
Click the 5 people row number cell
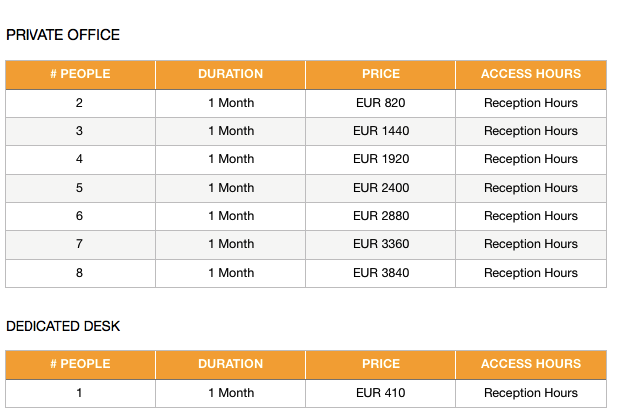[79, 188]
